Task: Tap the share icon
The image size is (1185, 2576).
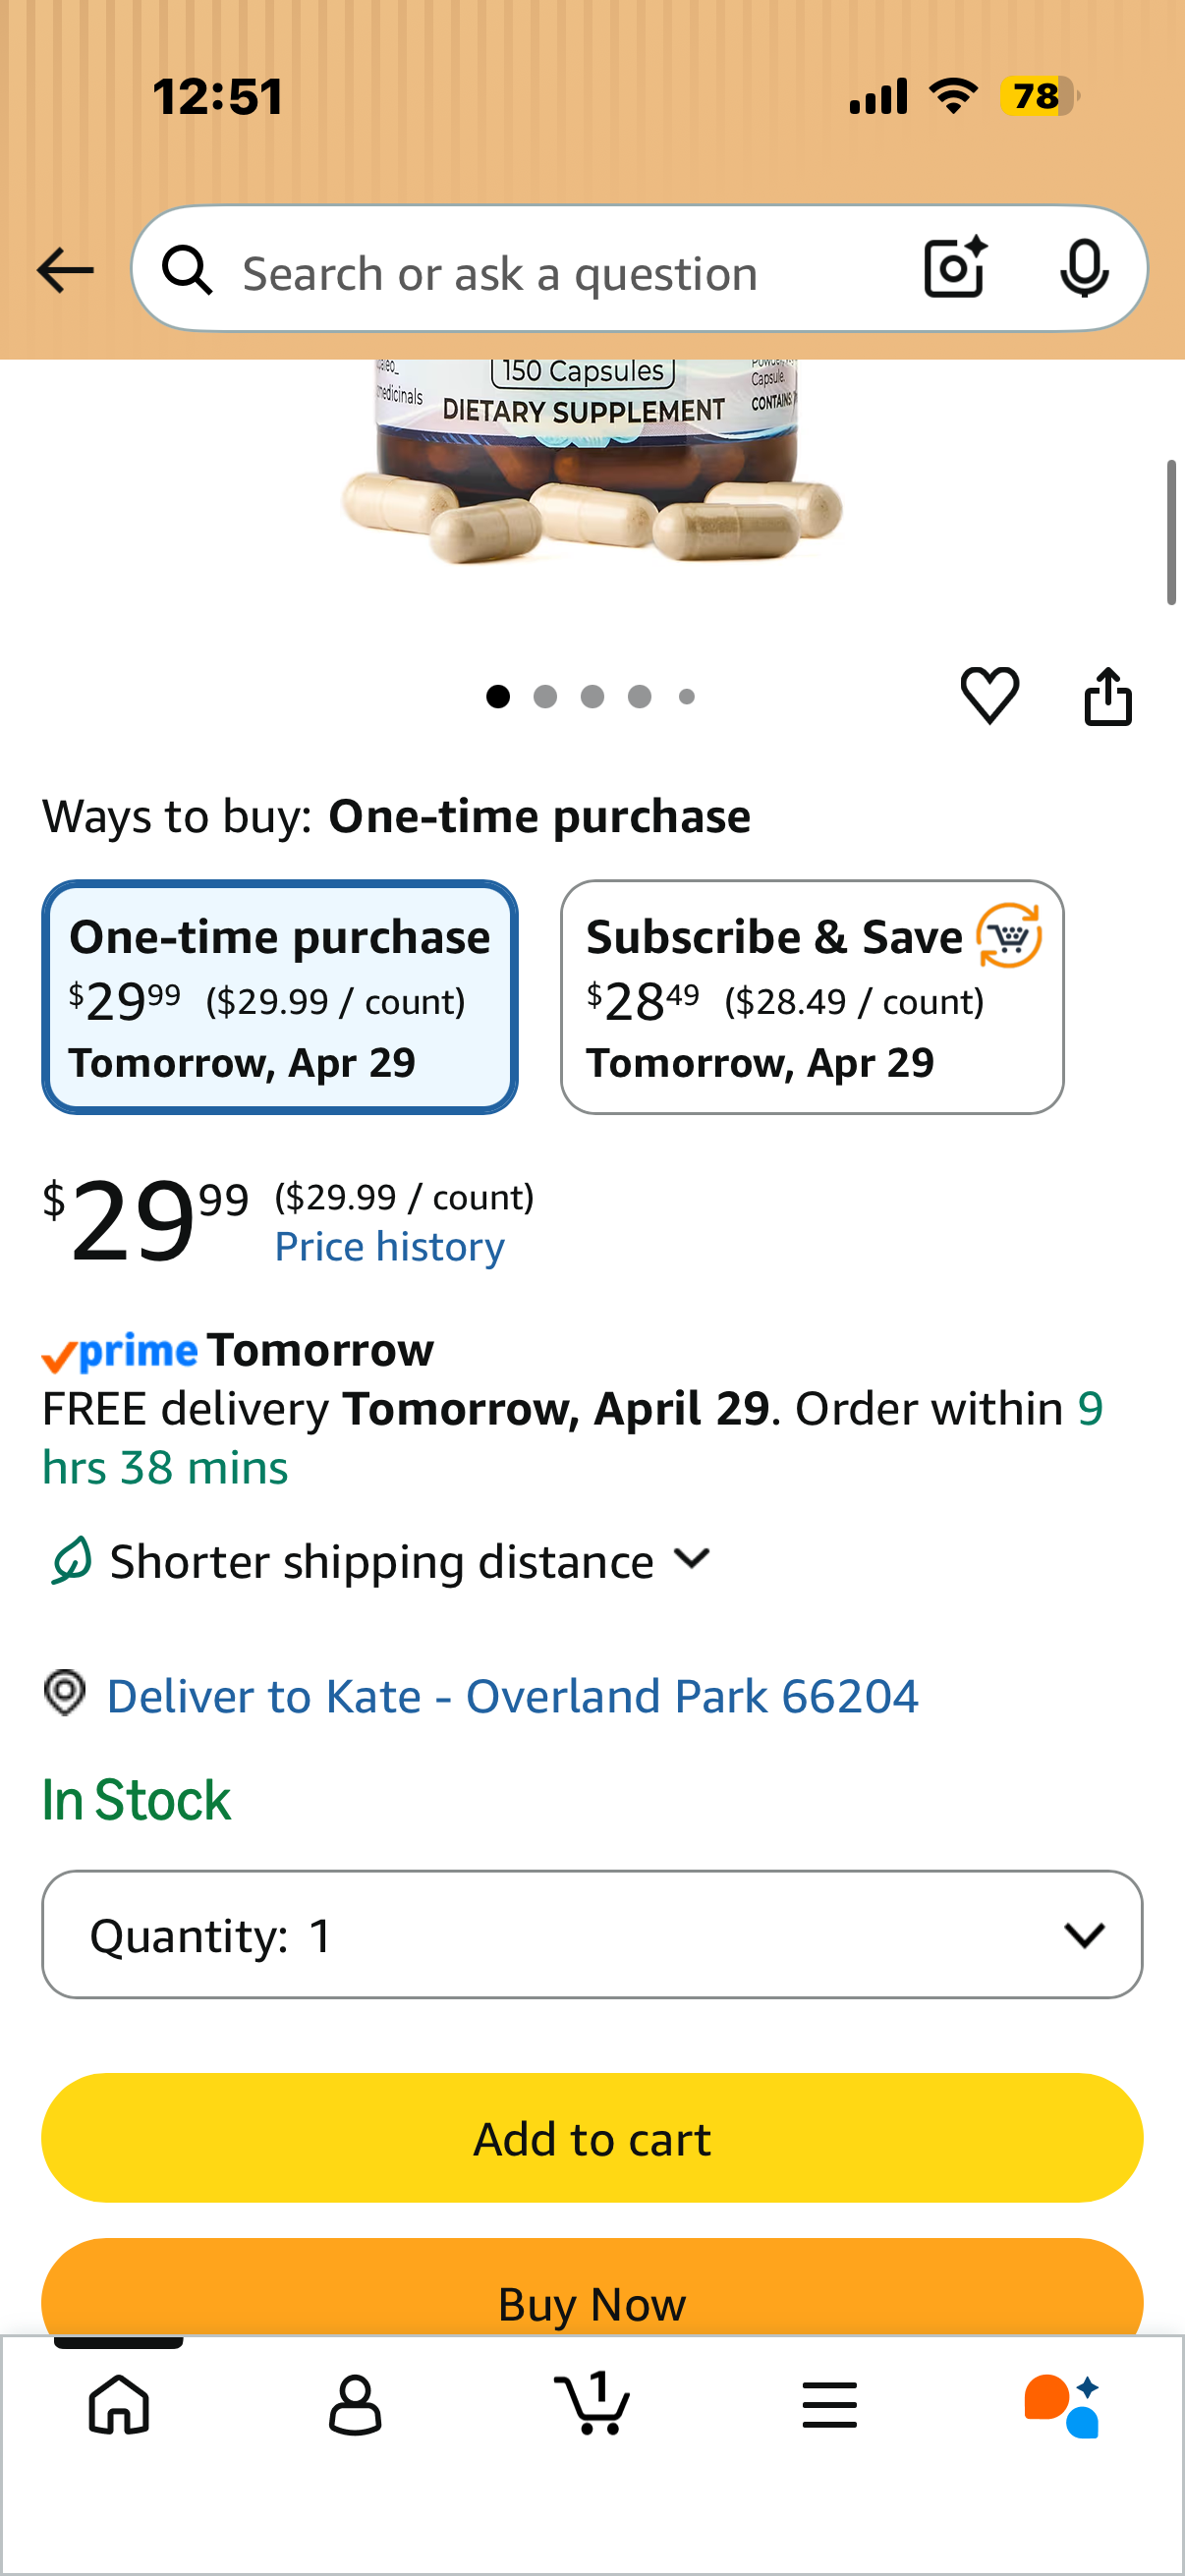Action: pyautogui.click(x=1108, y=696)
